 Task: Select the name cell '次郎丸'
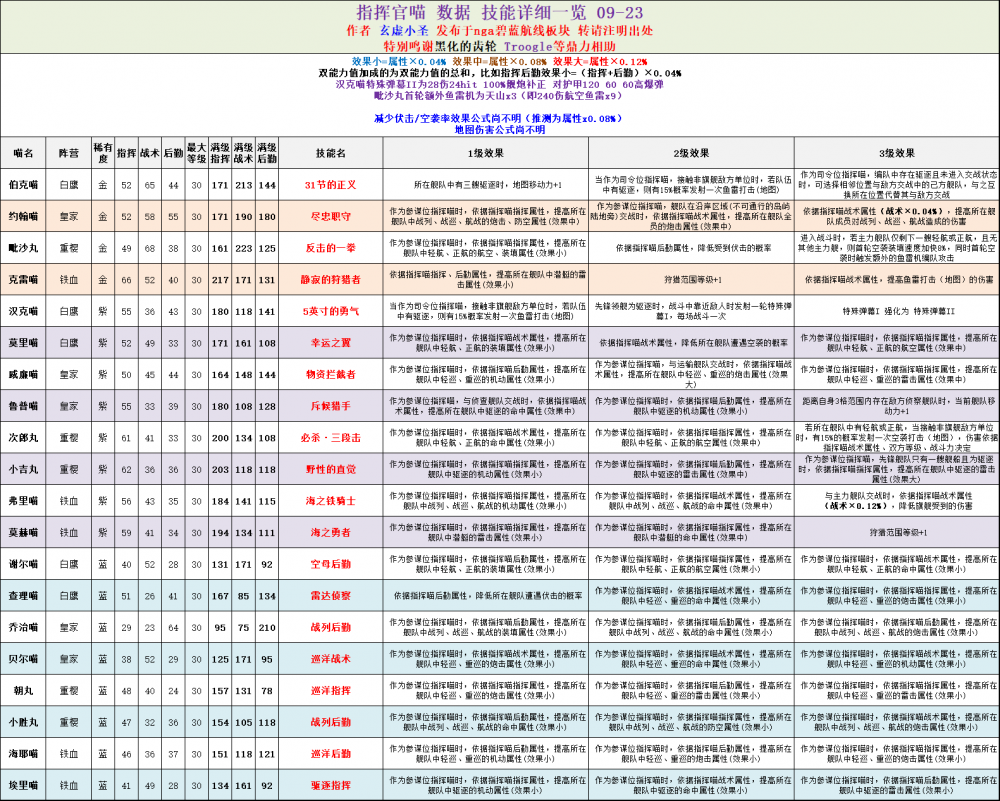[23, 438]
